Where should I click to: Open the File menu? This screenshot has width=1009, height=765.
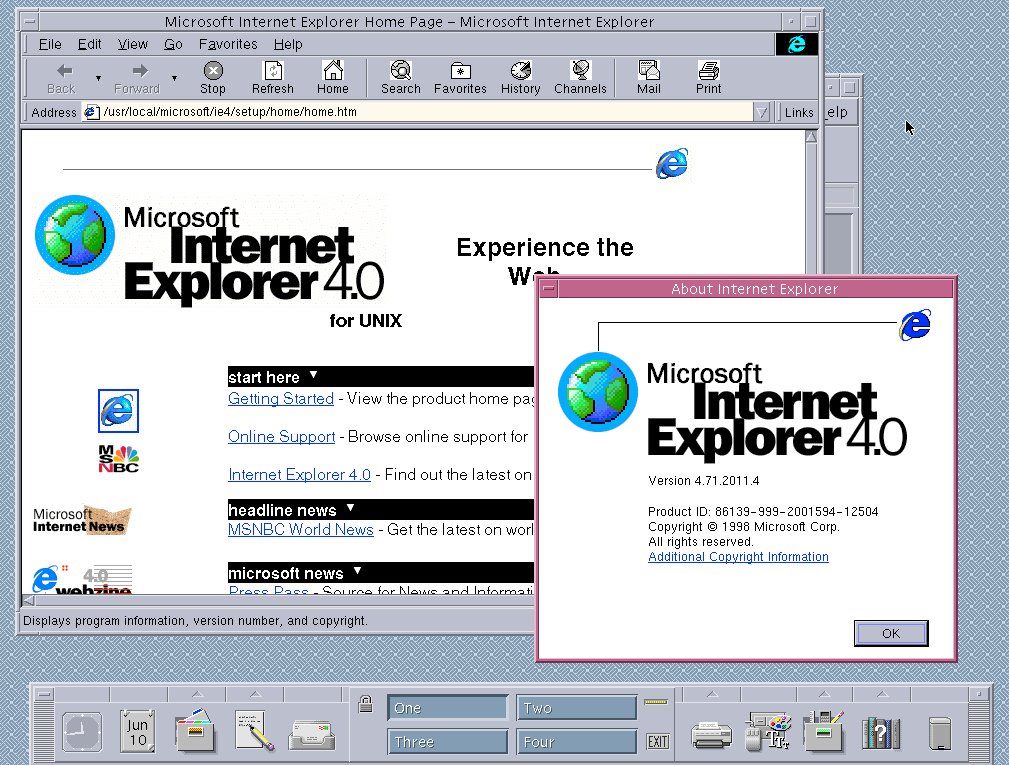click(x=50, y=44)
